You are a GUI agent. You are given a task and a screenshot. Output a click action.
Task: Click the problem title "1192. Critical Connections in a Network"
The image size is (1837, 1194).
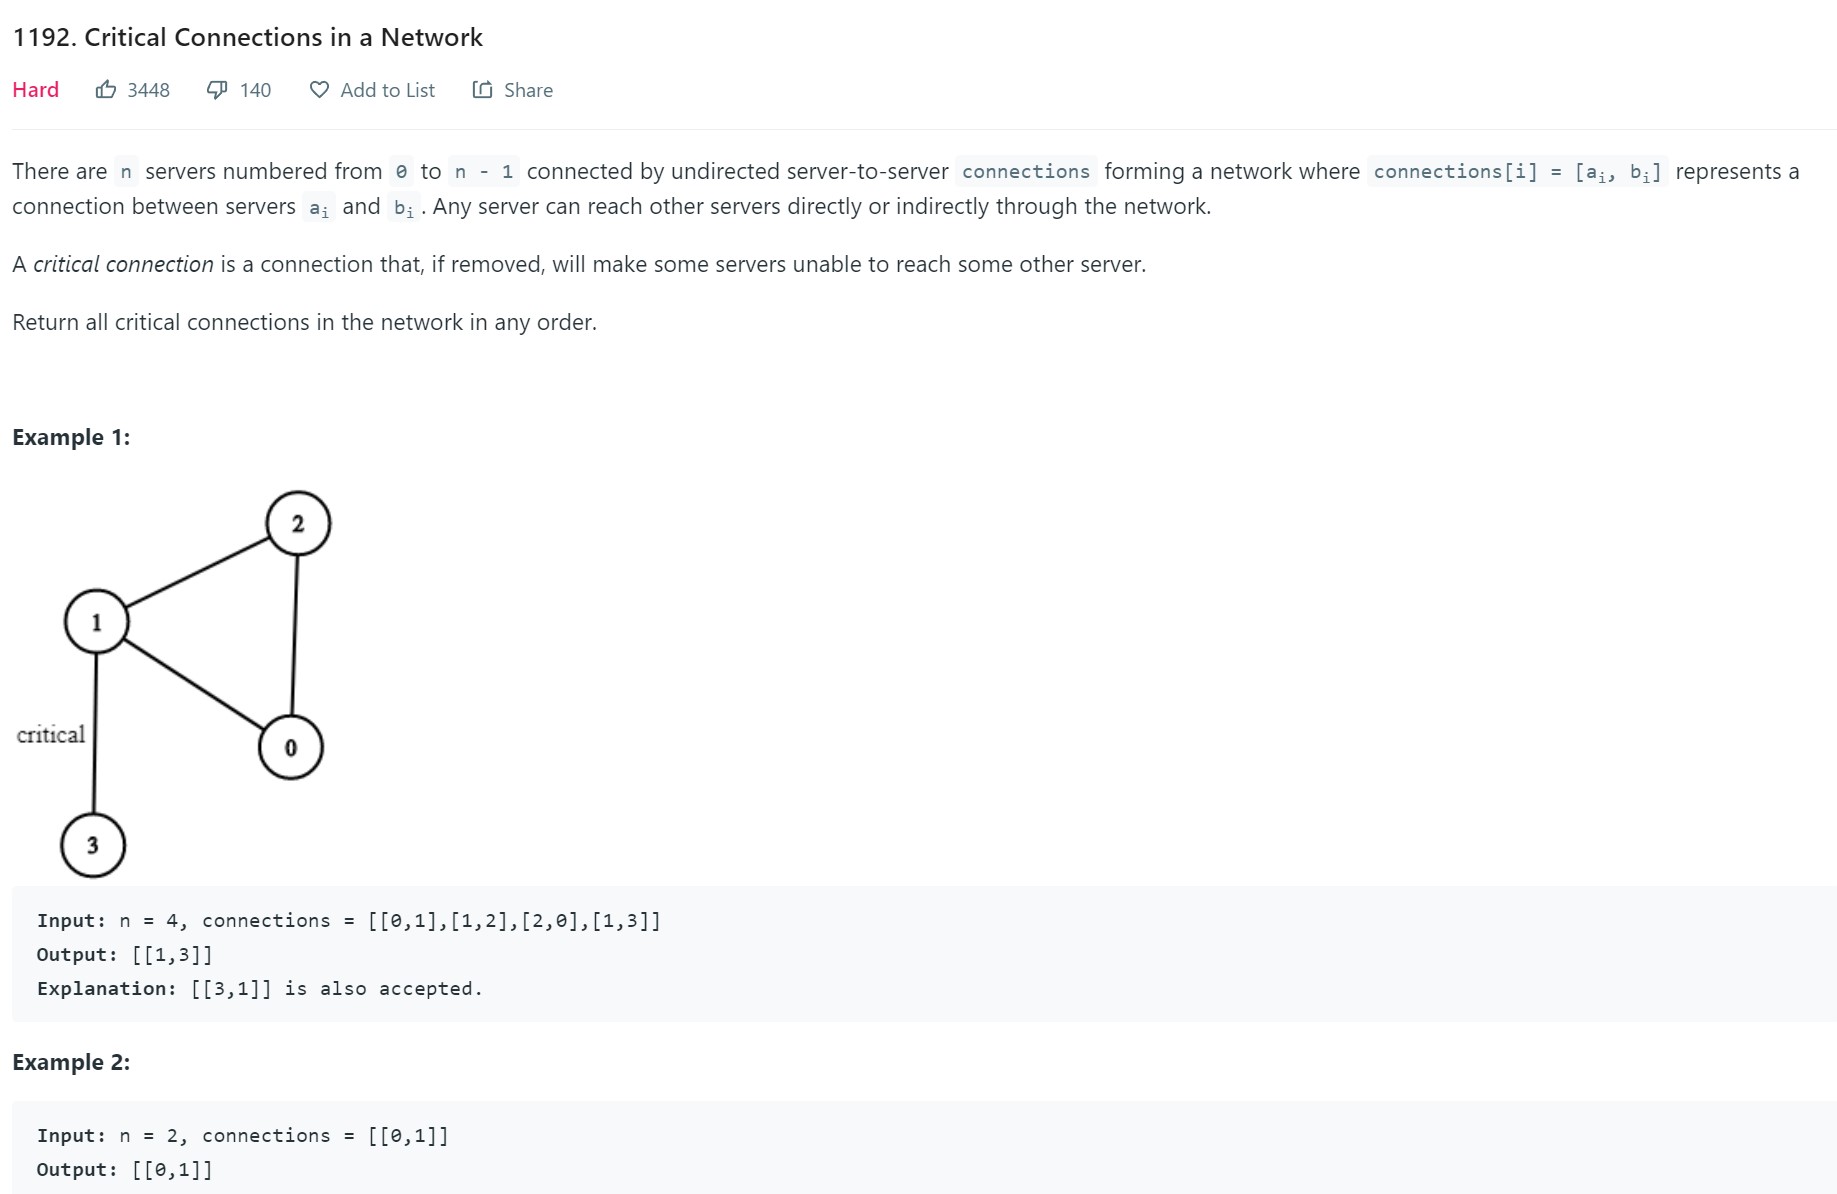click(x=247, y=37)
